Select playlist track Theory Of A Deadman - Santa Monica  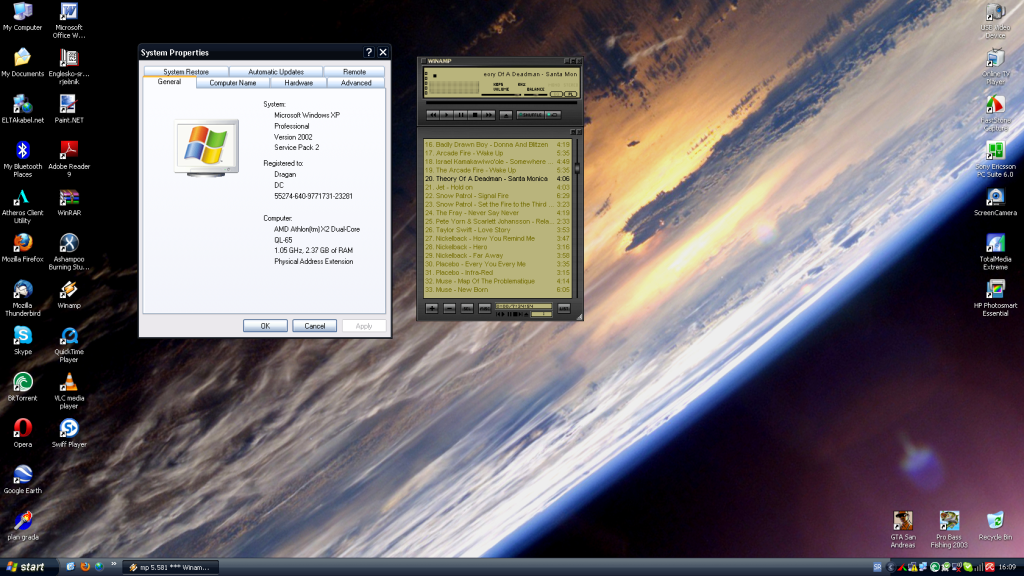coord(498,178)
